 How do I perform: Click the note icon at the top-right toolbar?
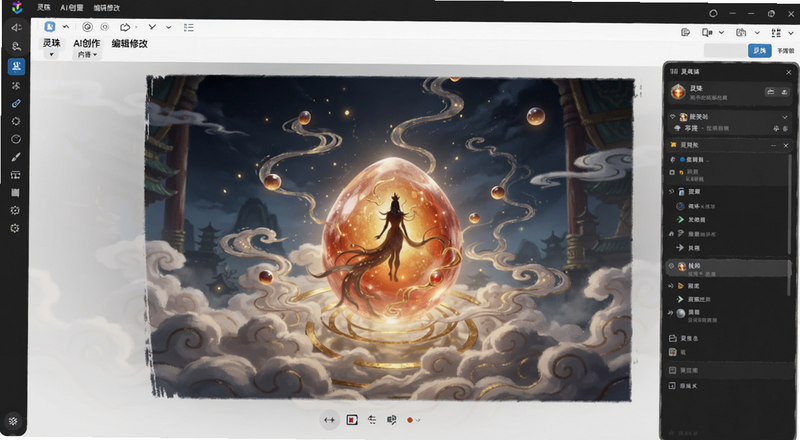(686, 33)
